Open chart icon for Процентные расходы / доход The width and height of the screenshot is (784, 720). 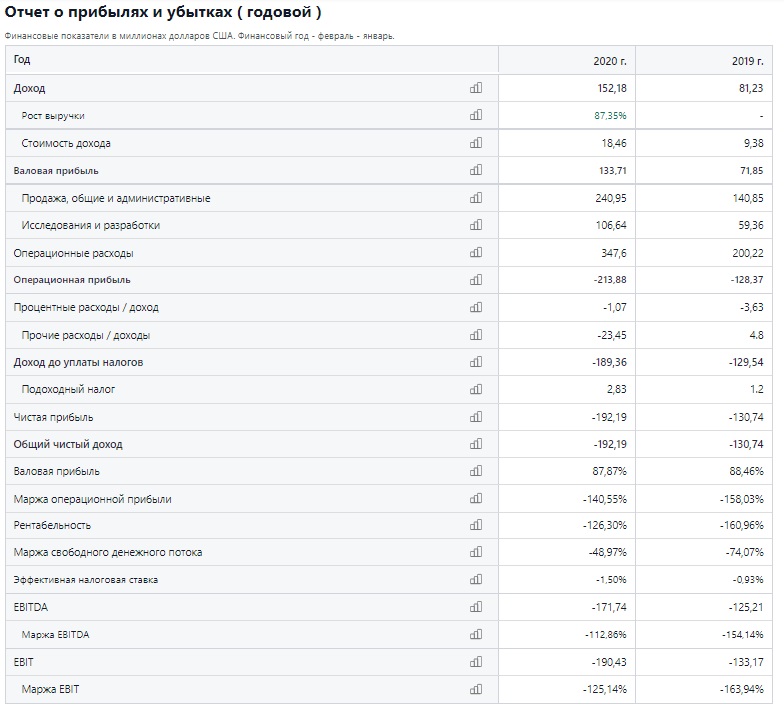tap(476, 307)
